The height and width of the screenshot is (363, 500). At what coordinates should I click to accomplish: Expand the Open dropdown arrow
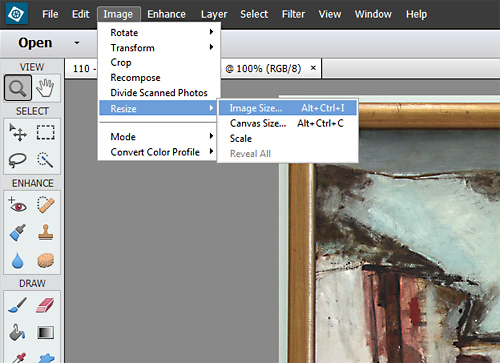(77, 43)
